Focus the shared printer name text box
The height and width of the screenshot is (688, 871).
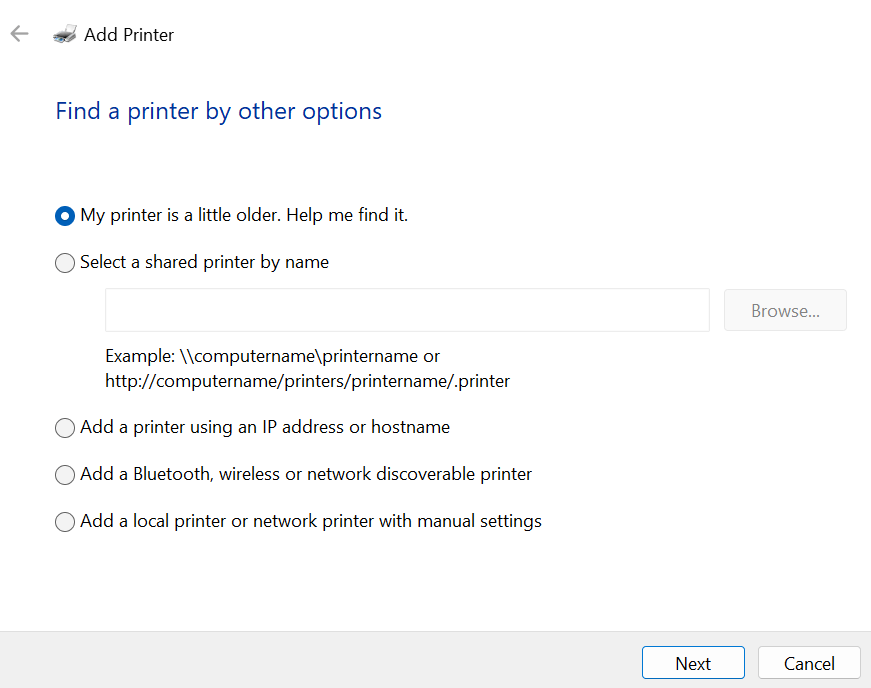coord(407,310)
